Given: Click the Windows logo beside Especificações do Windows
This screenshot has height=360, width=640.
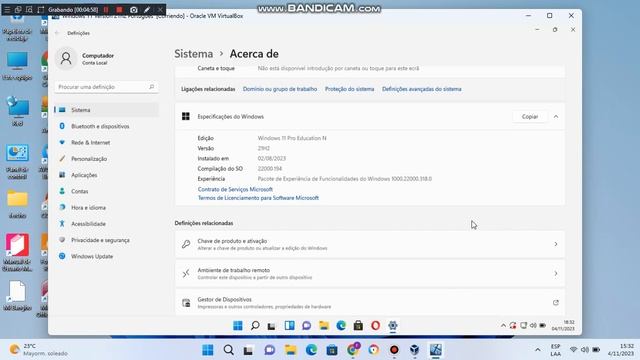Looking at the screenshot, I should click(186, 117).
